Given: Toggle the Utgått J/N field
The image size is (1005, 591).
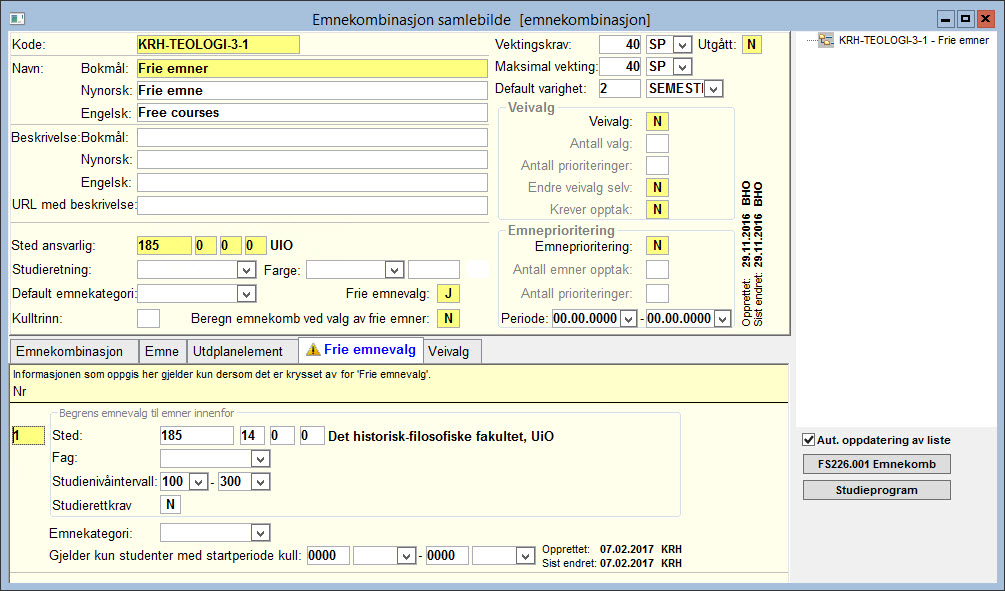Looking at the screenshot, I should [x=752, y=45].
